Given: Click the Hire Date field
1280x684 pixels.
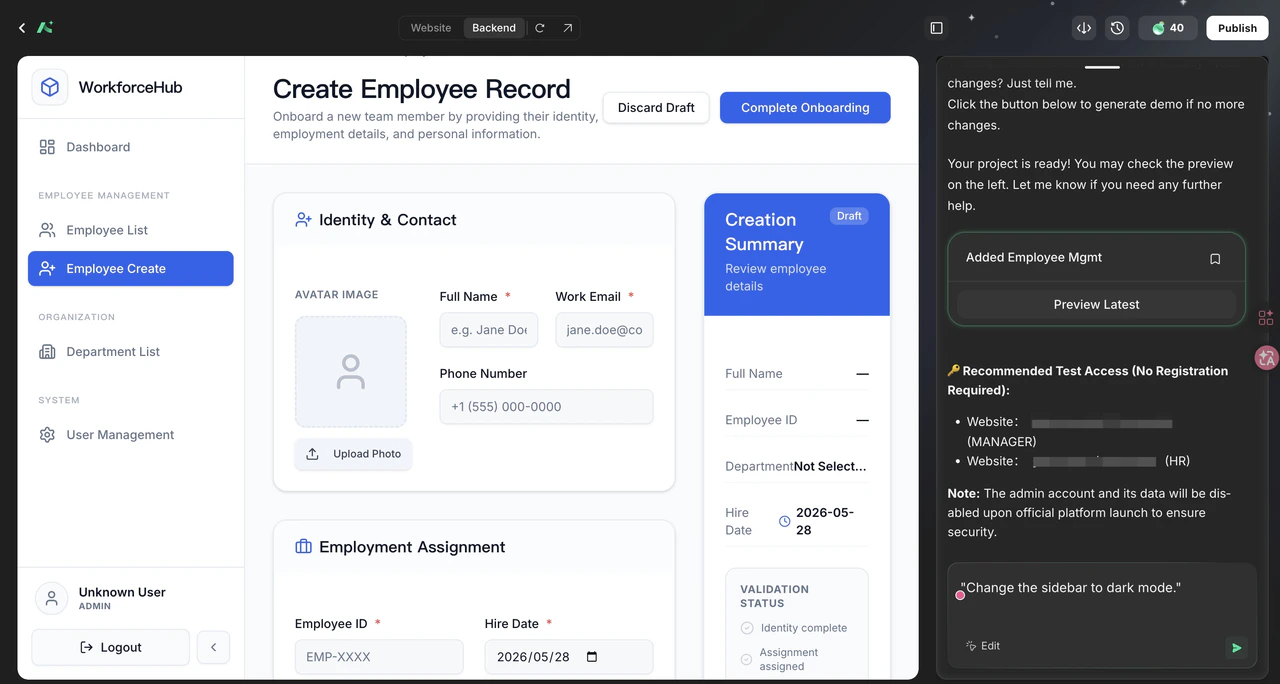Looking at the screenshot, I should pyautogui.click(x=569, y=657).
